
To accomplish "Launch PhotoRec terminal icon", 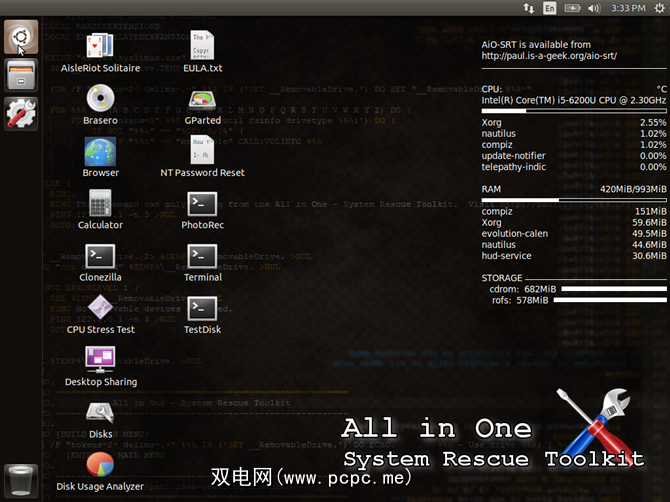I will [202, 204].
